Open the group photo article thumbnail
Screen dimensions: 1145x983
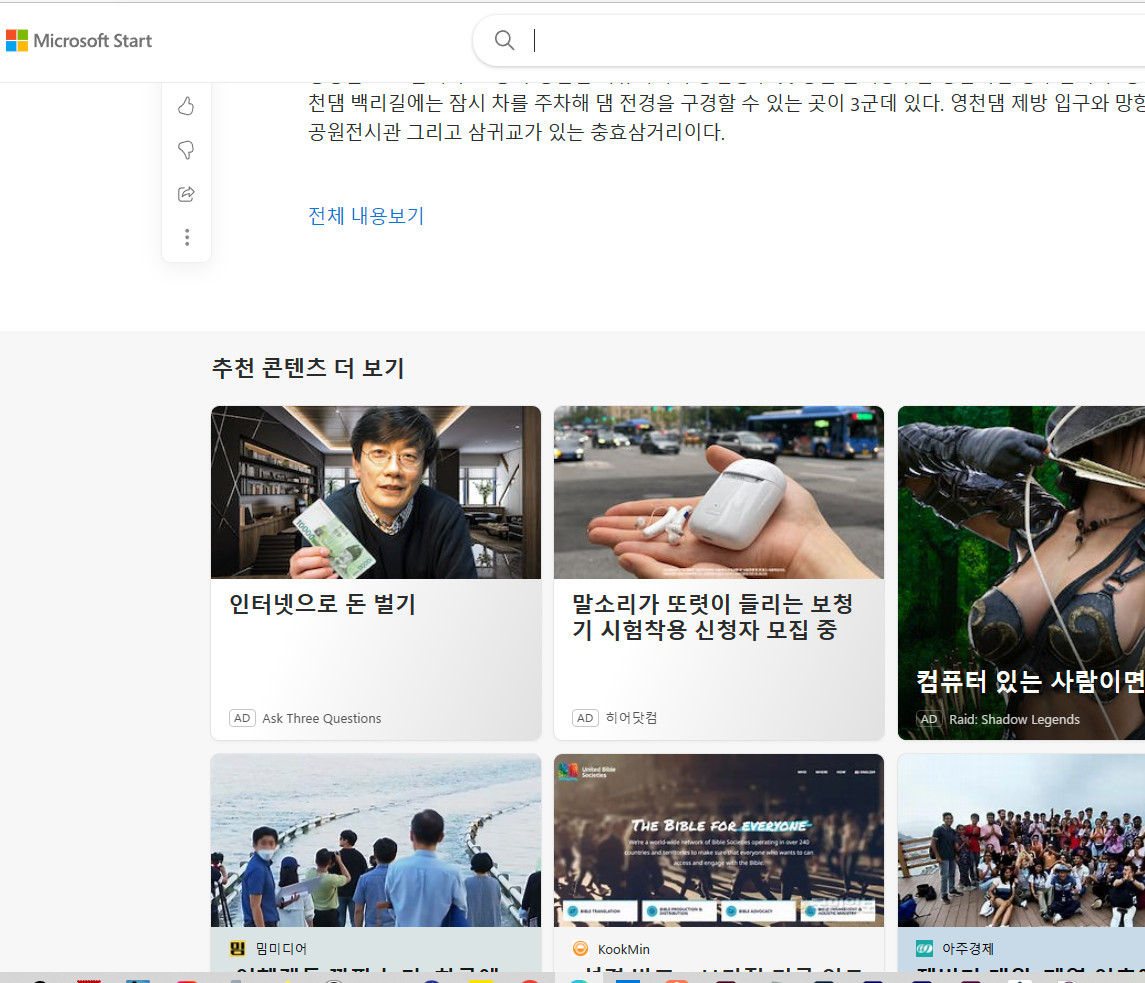pos(1022,841)
